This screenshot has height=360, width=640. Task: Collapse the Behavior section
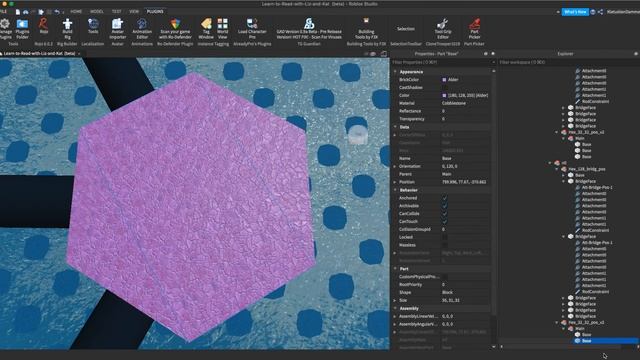395,190
